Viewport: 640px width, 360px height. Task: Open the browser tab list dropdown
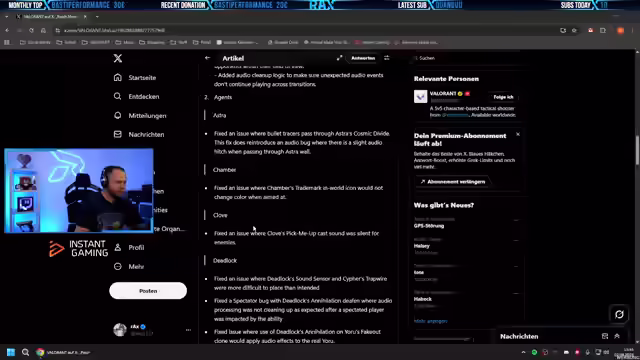tap(7, 17)
